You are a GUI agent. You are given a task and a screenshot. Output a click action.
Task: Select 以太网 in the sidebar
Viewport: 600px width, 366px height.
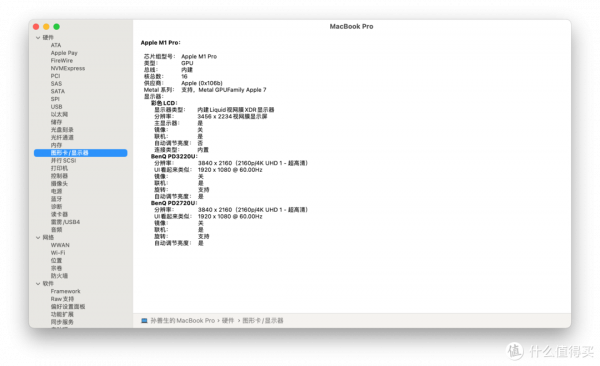(x=59, y=114)
